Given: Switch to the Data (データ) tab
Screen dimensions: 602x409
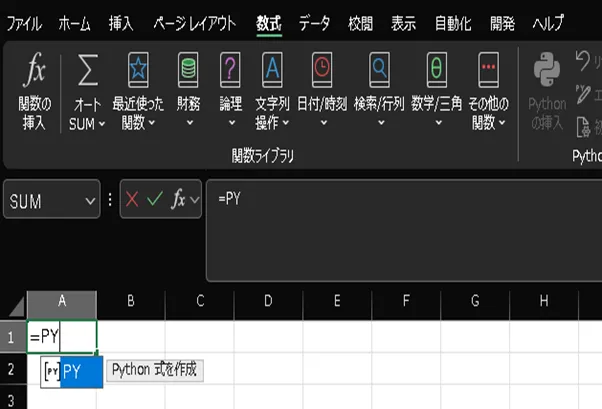Looking at the screenshot, I should (x=314, y=23).
